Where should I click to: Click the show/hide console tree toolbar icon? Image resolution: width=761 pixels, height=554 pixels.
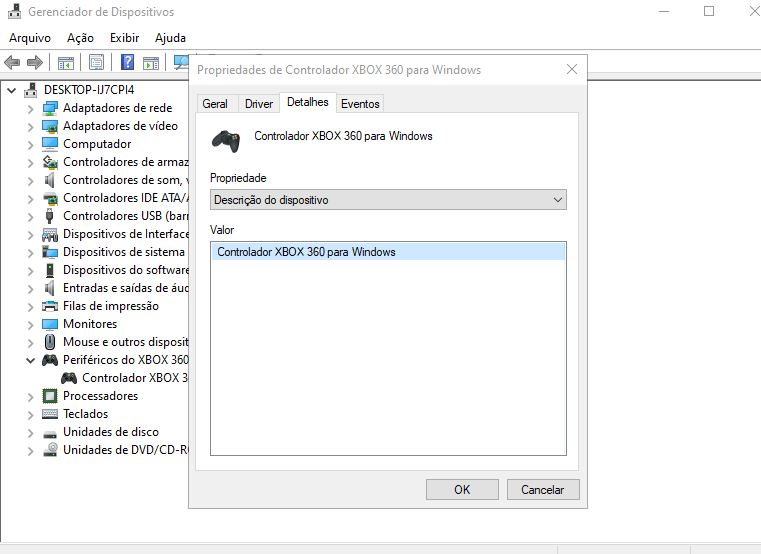(x=66, y=63)
